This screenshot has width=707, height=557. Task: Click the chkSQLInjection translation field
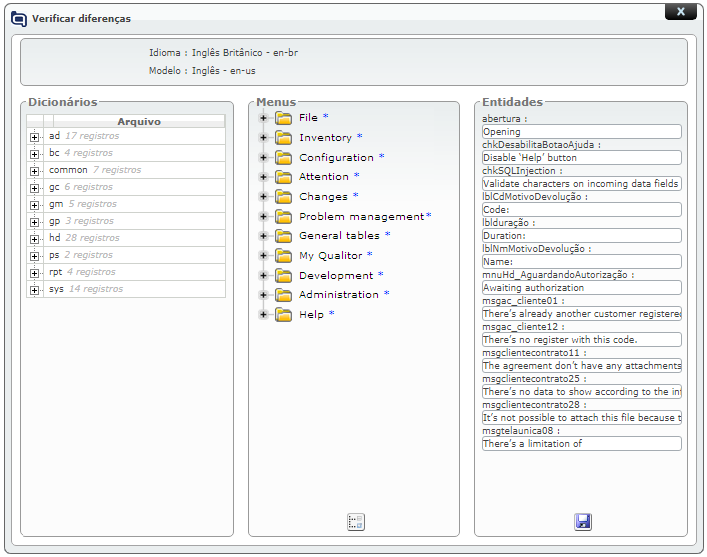pyautogui.click(x=582, y=184)
